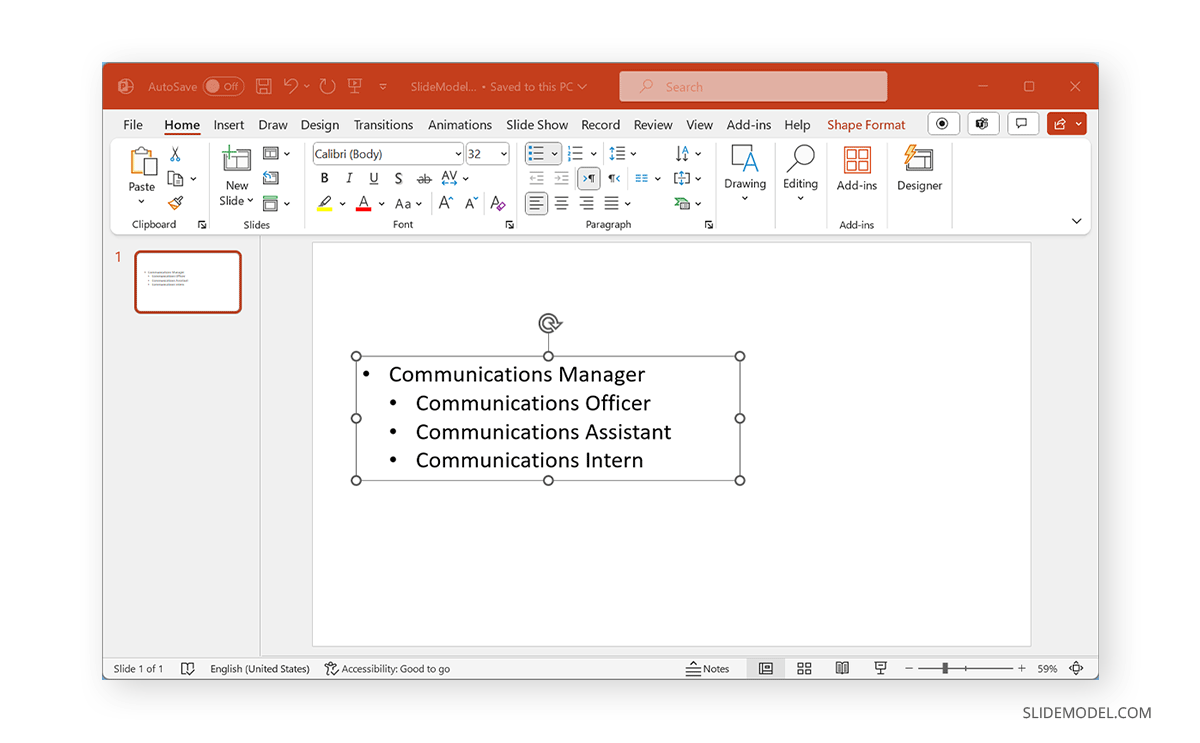Toggle the AutoSave switch on
This screenshot has height=743, width=1200.
tap(222, 86)
